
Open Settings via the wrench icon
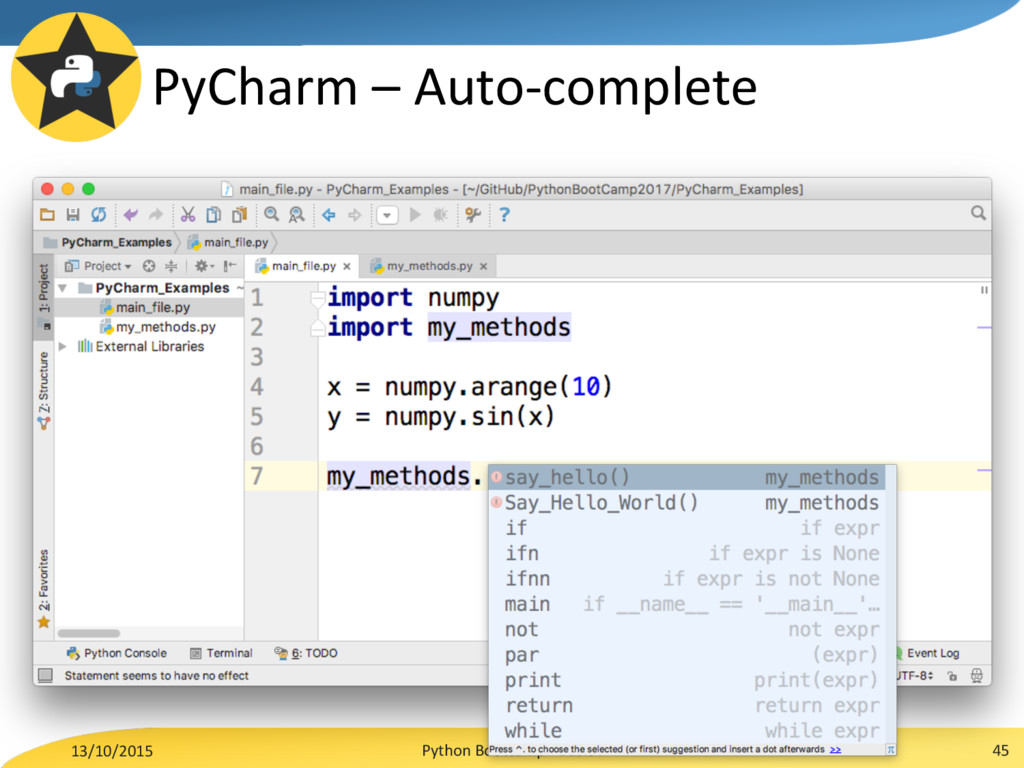pyautogui.click(x=473, y=215)
